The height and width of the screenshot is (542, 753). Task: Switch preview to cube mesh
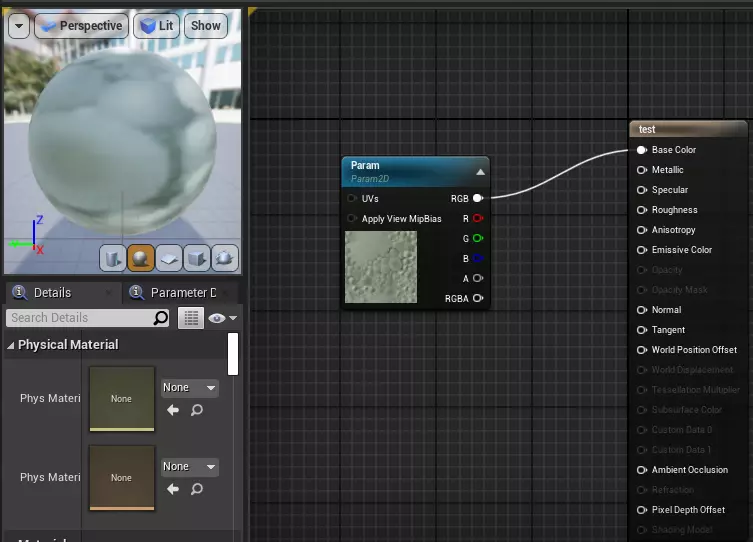coord(197,258)
